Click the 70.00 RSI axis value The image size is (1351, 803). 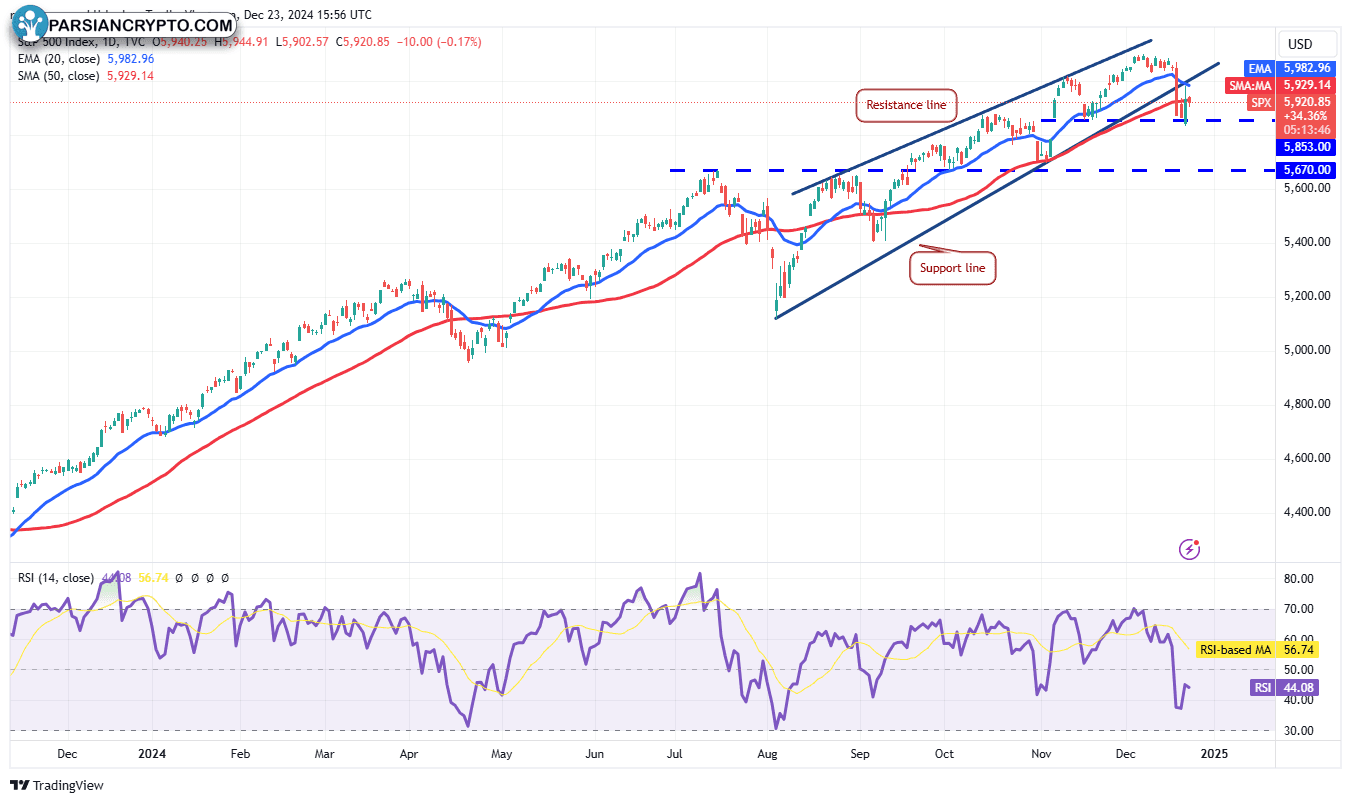tap(1298, 609)
